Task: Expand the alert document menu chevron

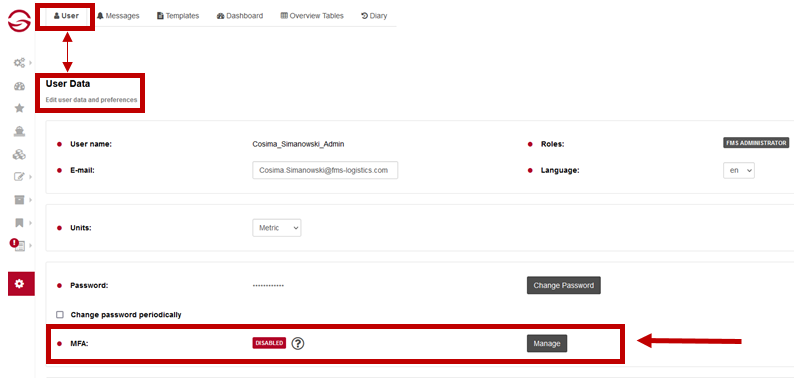Action: 31,246
